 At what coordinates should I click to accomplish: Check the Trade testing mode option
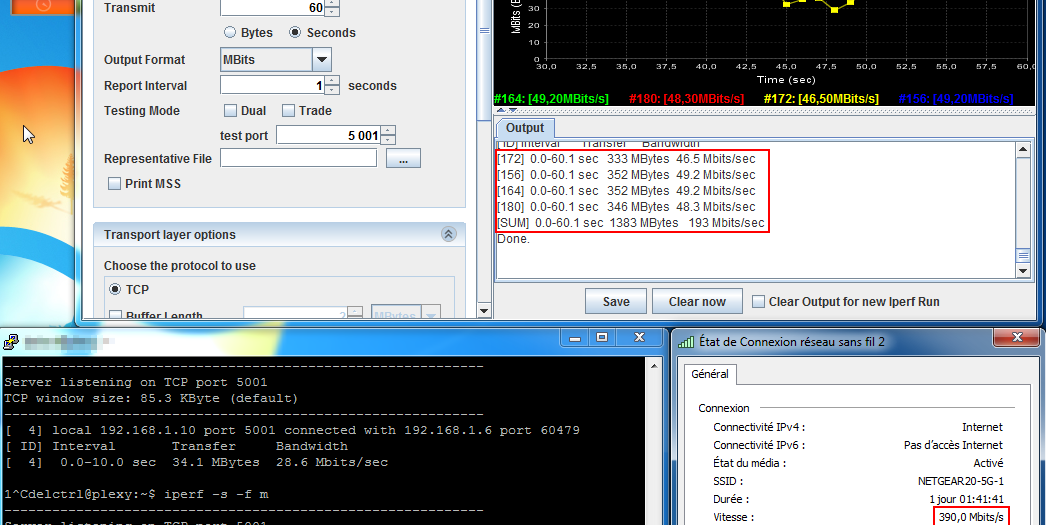tap(288, 111)
